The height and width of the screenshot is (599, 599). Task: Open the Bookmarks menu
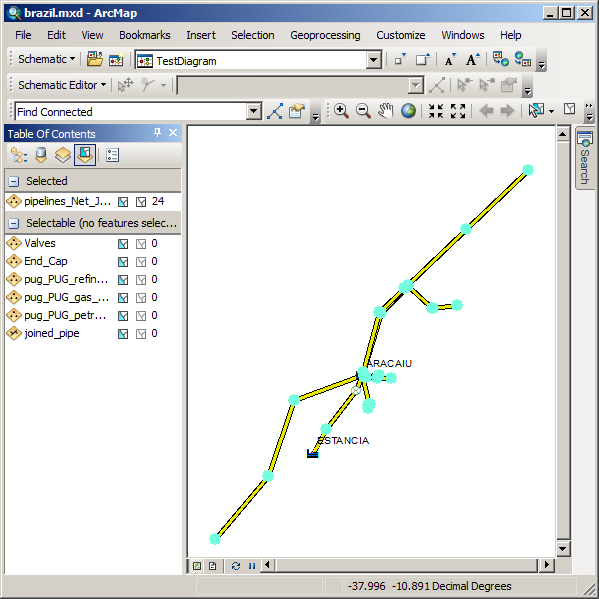tap(144, 35)
